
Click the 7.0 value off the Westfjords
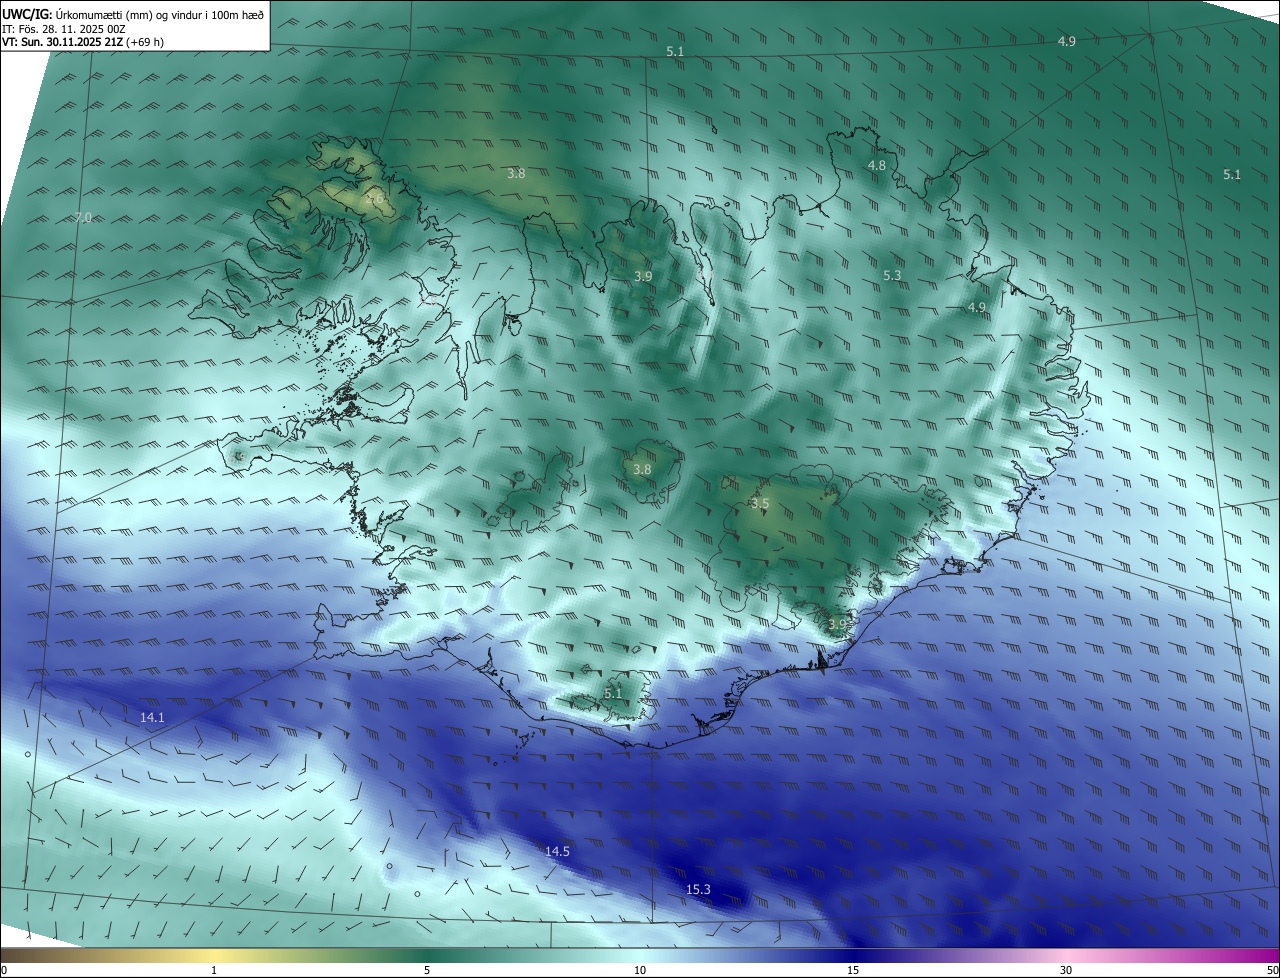[x=83, y=217]
